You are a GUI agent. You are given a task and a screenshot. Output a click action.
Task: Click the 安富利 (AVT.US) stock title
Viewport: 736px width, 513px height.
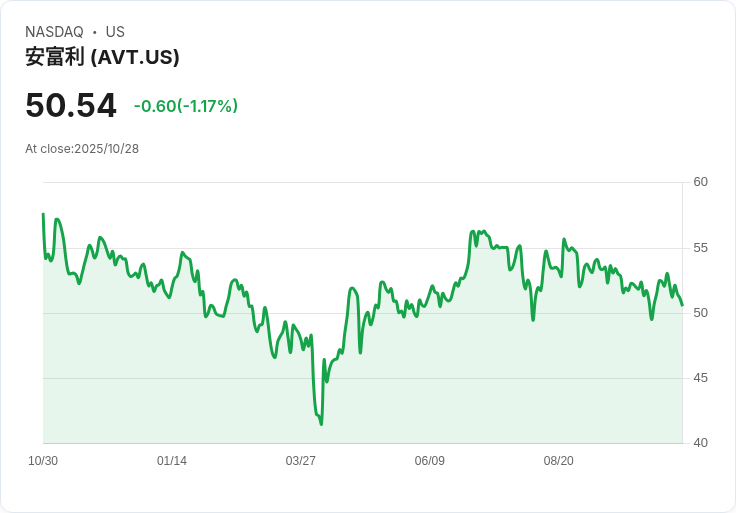click(102, 57)
